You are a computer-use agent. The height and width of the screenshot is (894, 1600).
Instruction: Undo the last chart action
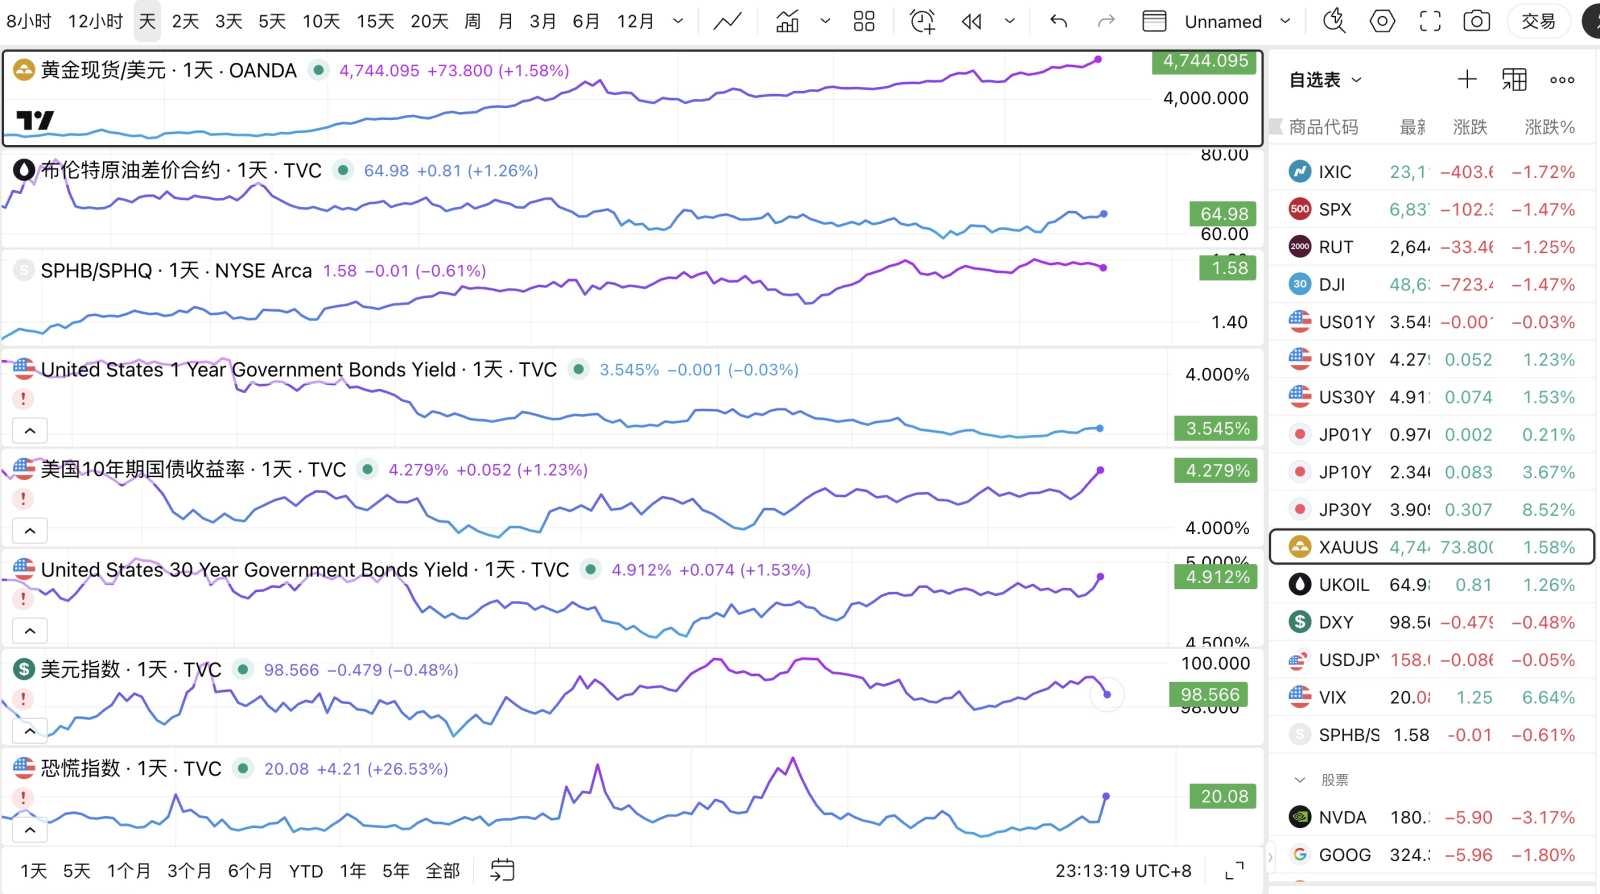click(x=1059, y=21)
